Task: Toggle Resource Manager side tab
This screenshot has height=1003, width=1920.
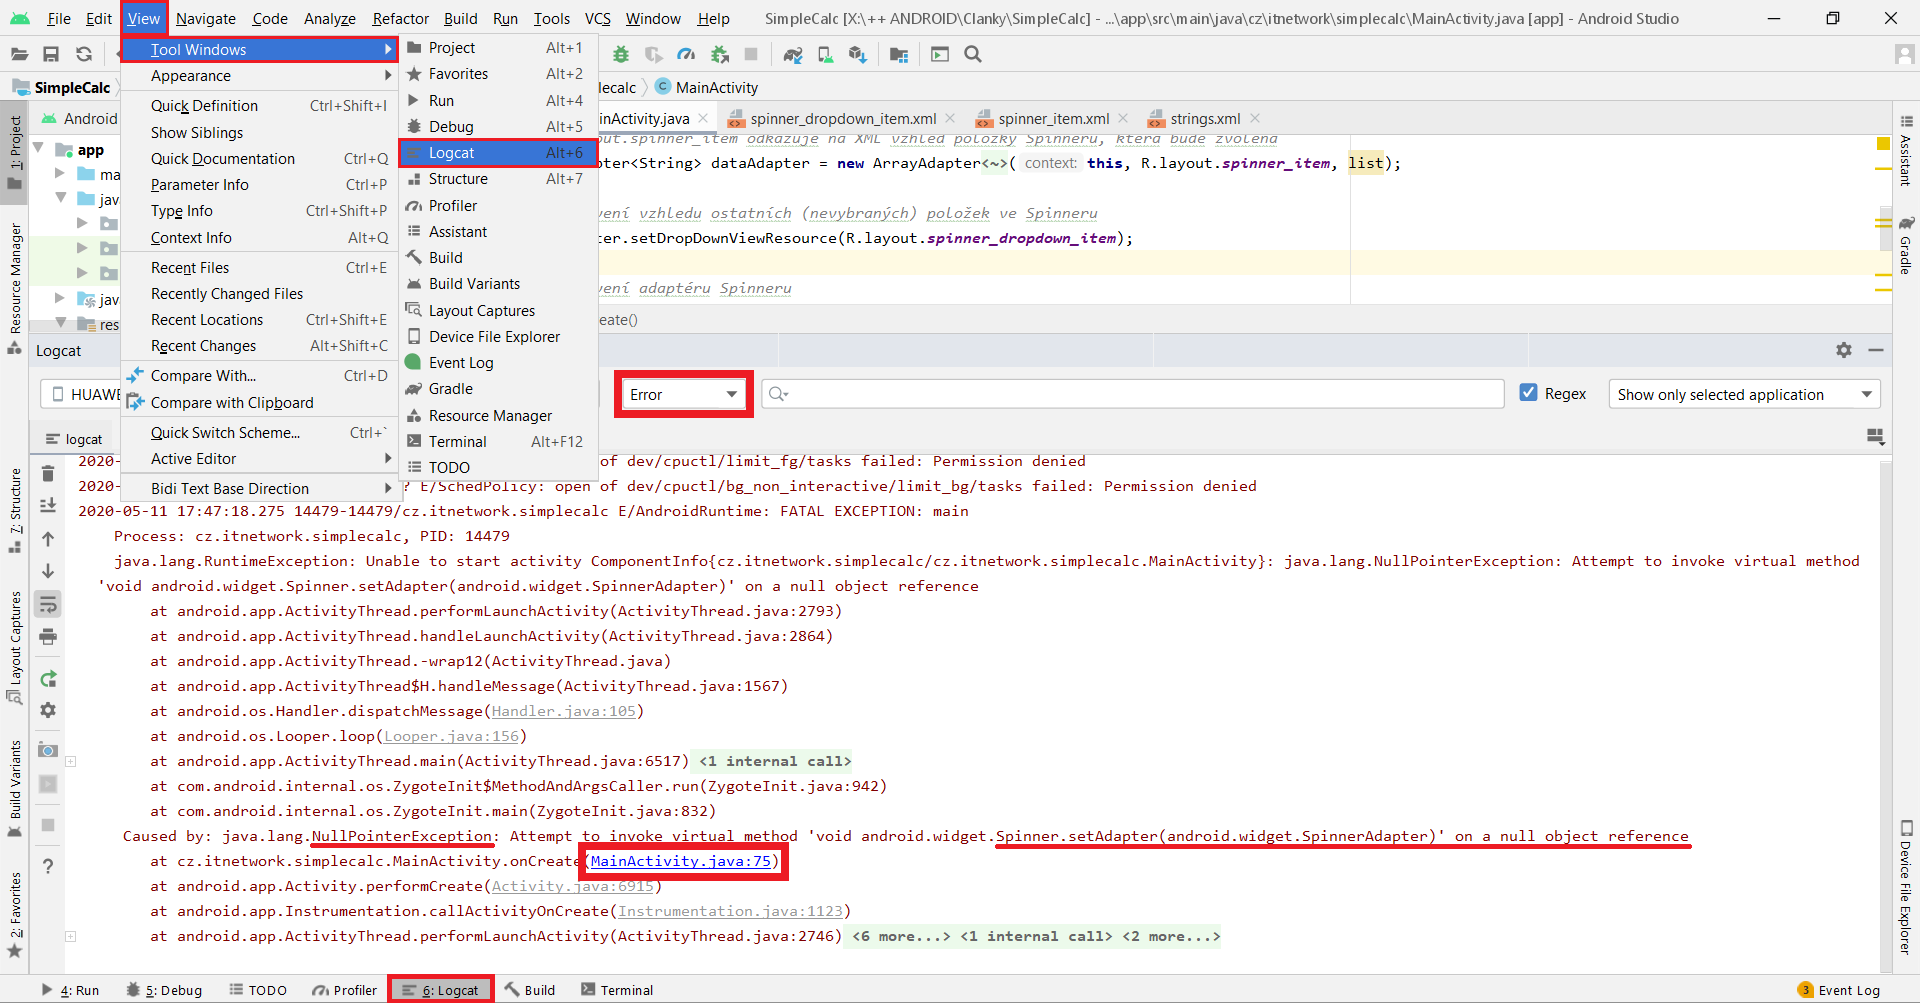Action: [15, 288]
